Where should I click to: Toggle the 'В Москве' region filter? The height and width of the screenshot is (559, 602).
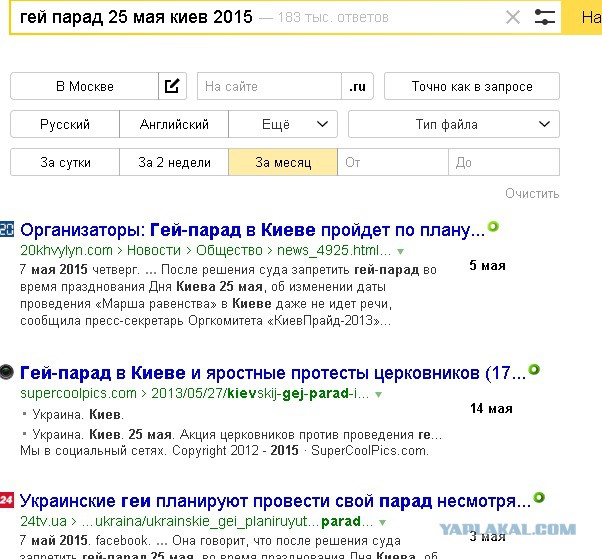point(84,86)
